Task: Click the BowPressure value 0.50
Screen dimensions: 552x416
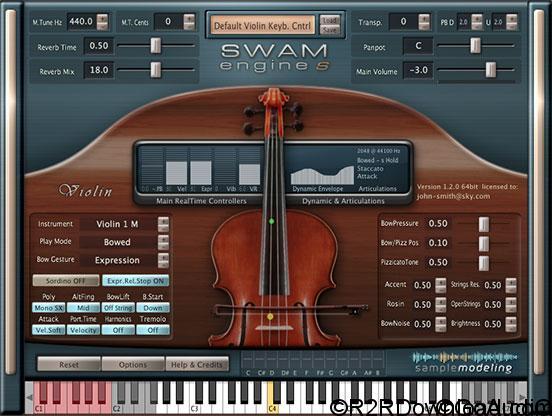Action: (x=438, y=224)
